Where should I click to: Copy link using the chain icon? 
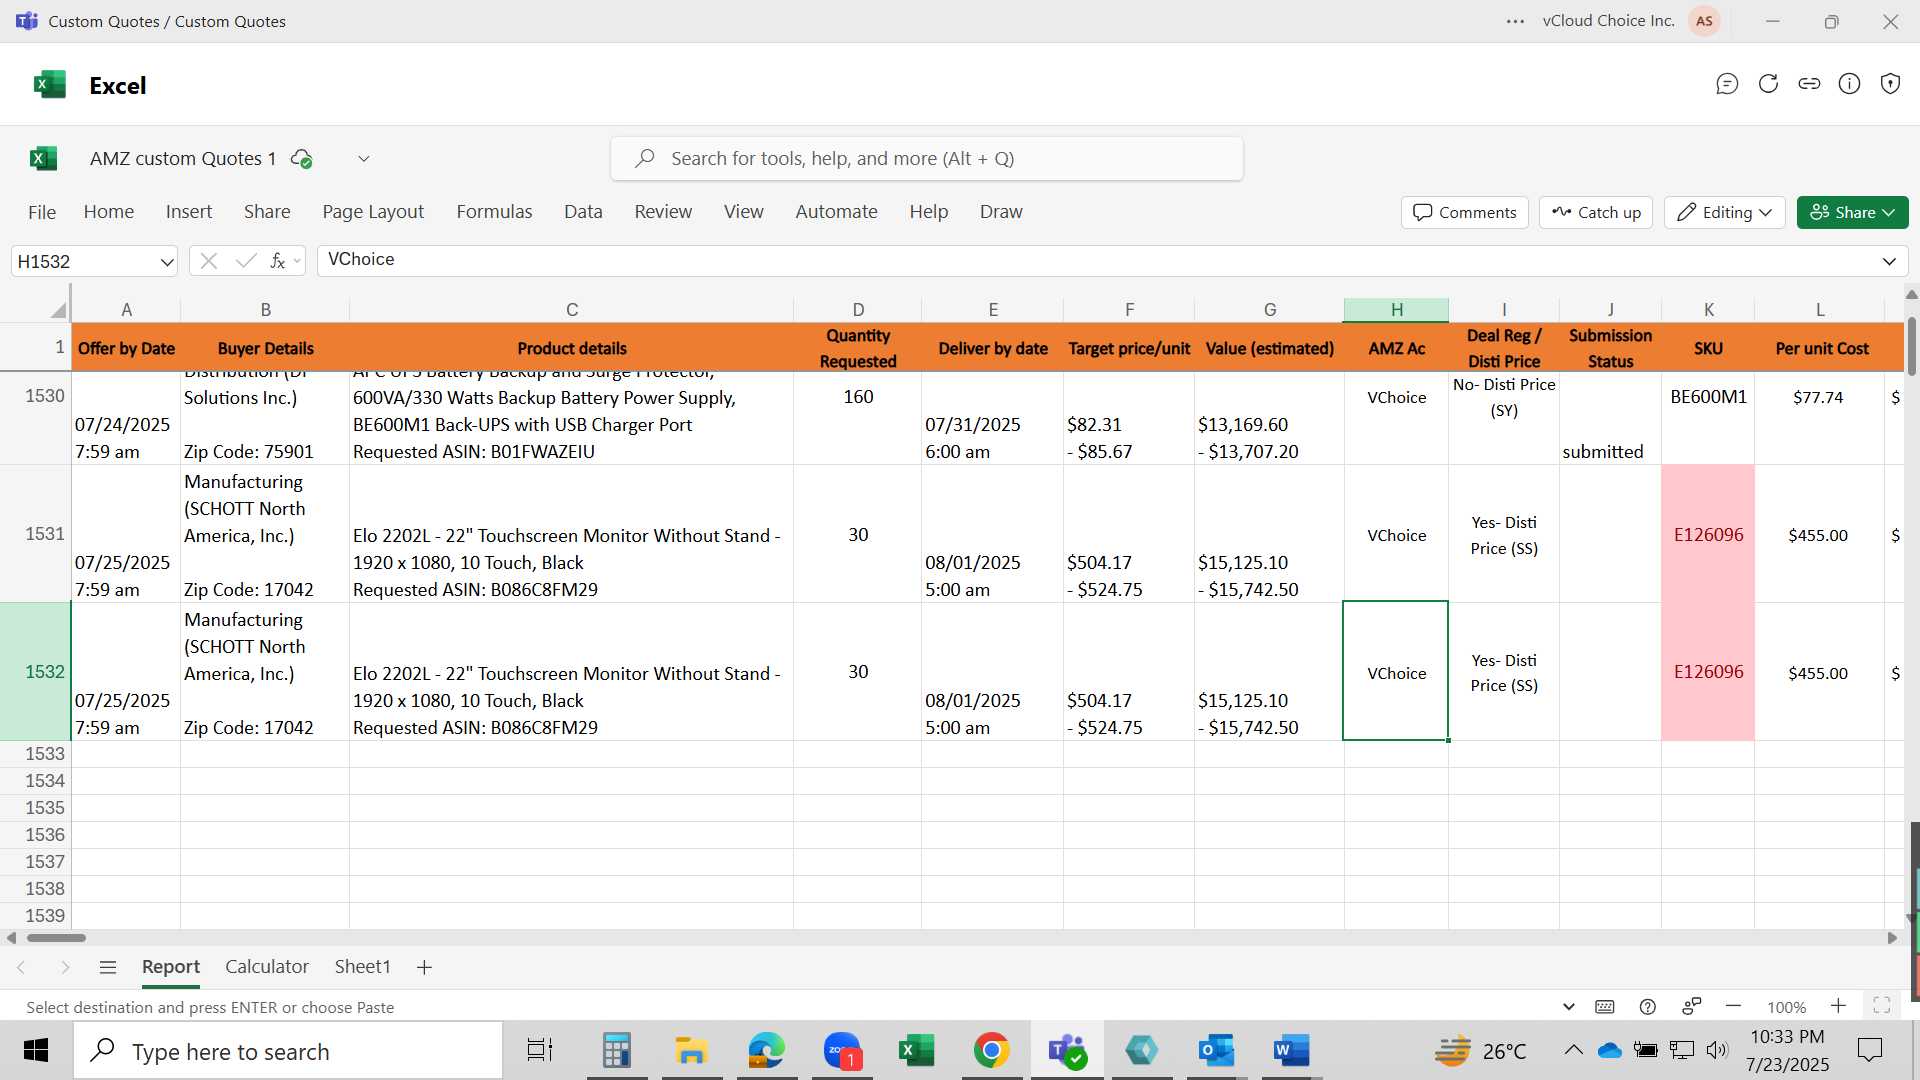click(1809, 84)
